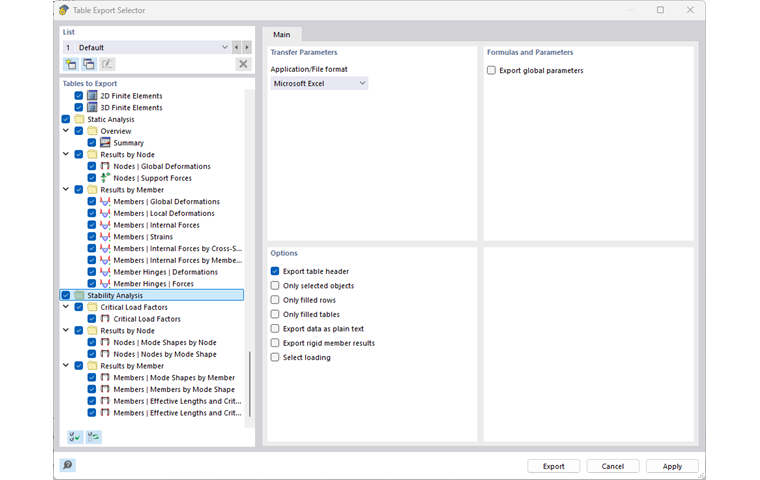Click the Nodes Mode Shapes by Node icon
The image size is (760, 480).
[x=105, y=342]
